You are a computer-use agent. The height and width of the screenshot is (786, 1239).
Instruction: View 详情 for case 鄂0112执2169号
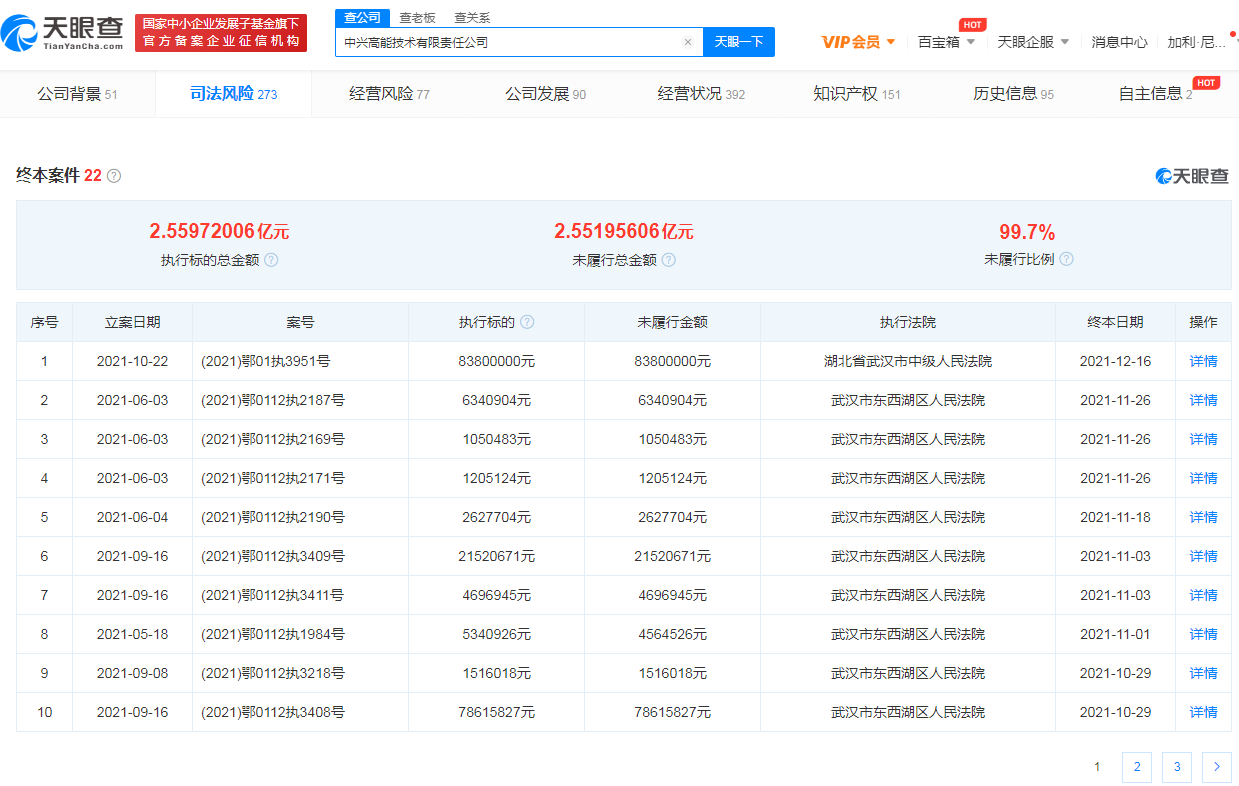1203,439
